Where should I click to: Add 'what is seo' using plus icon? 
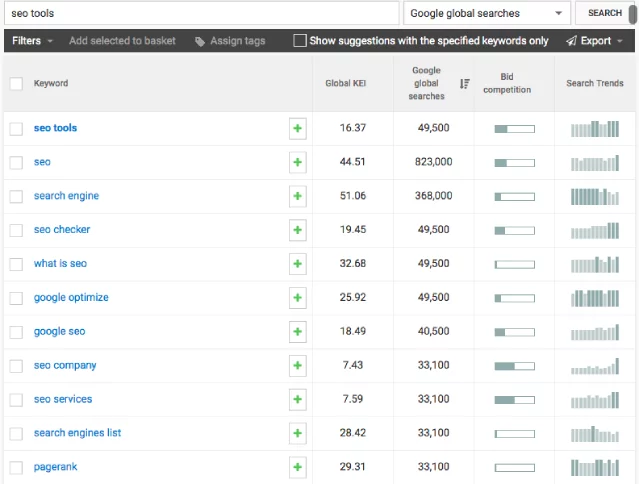pyautogui.click(x=297, y=264)
